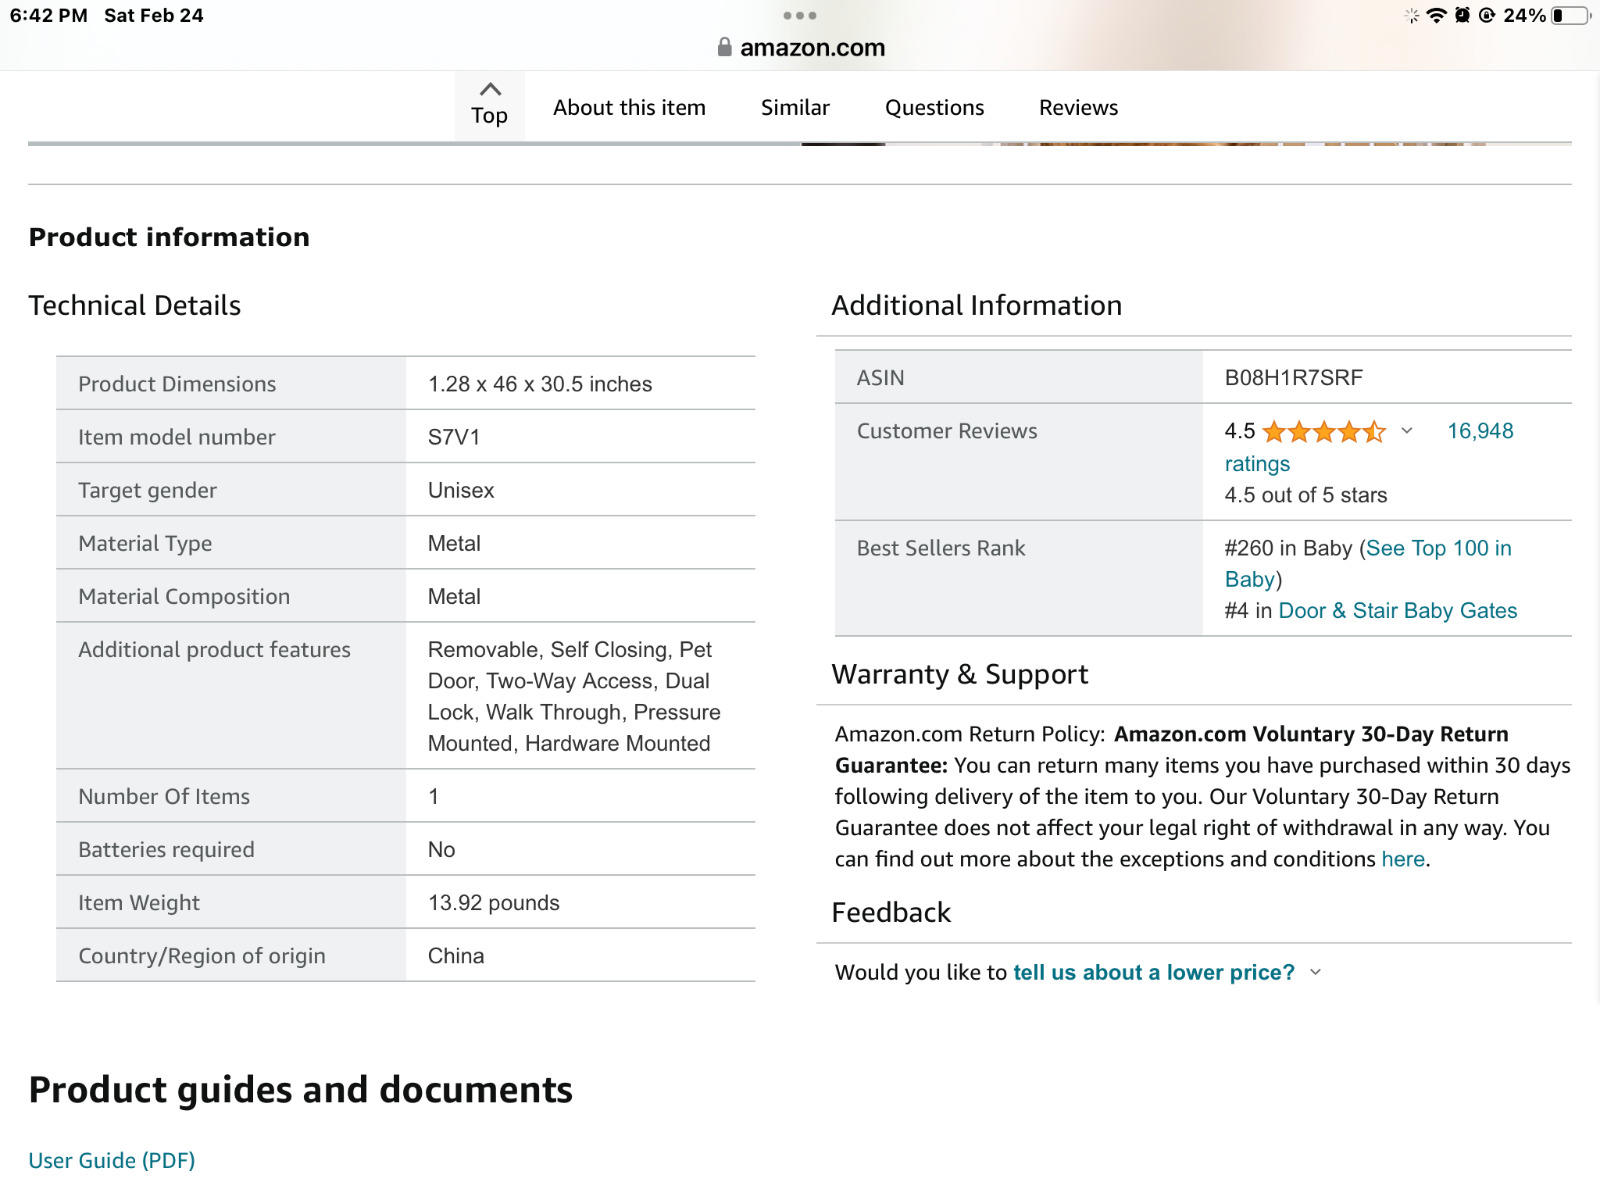Expand the star rating dropdown chevron
This screenshot has width=1600, height=1200.
[1407, 431]
